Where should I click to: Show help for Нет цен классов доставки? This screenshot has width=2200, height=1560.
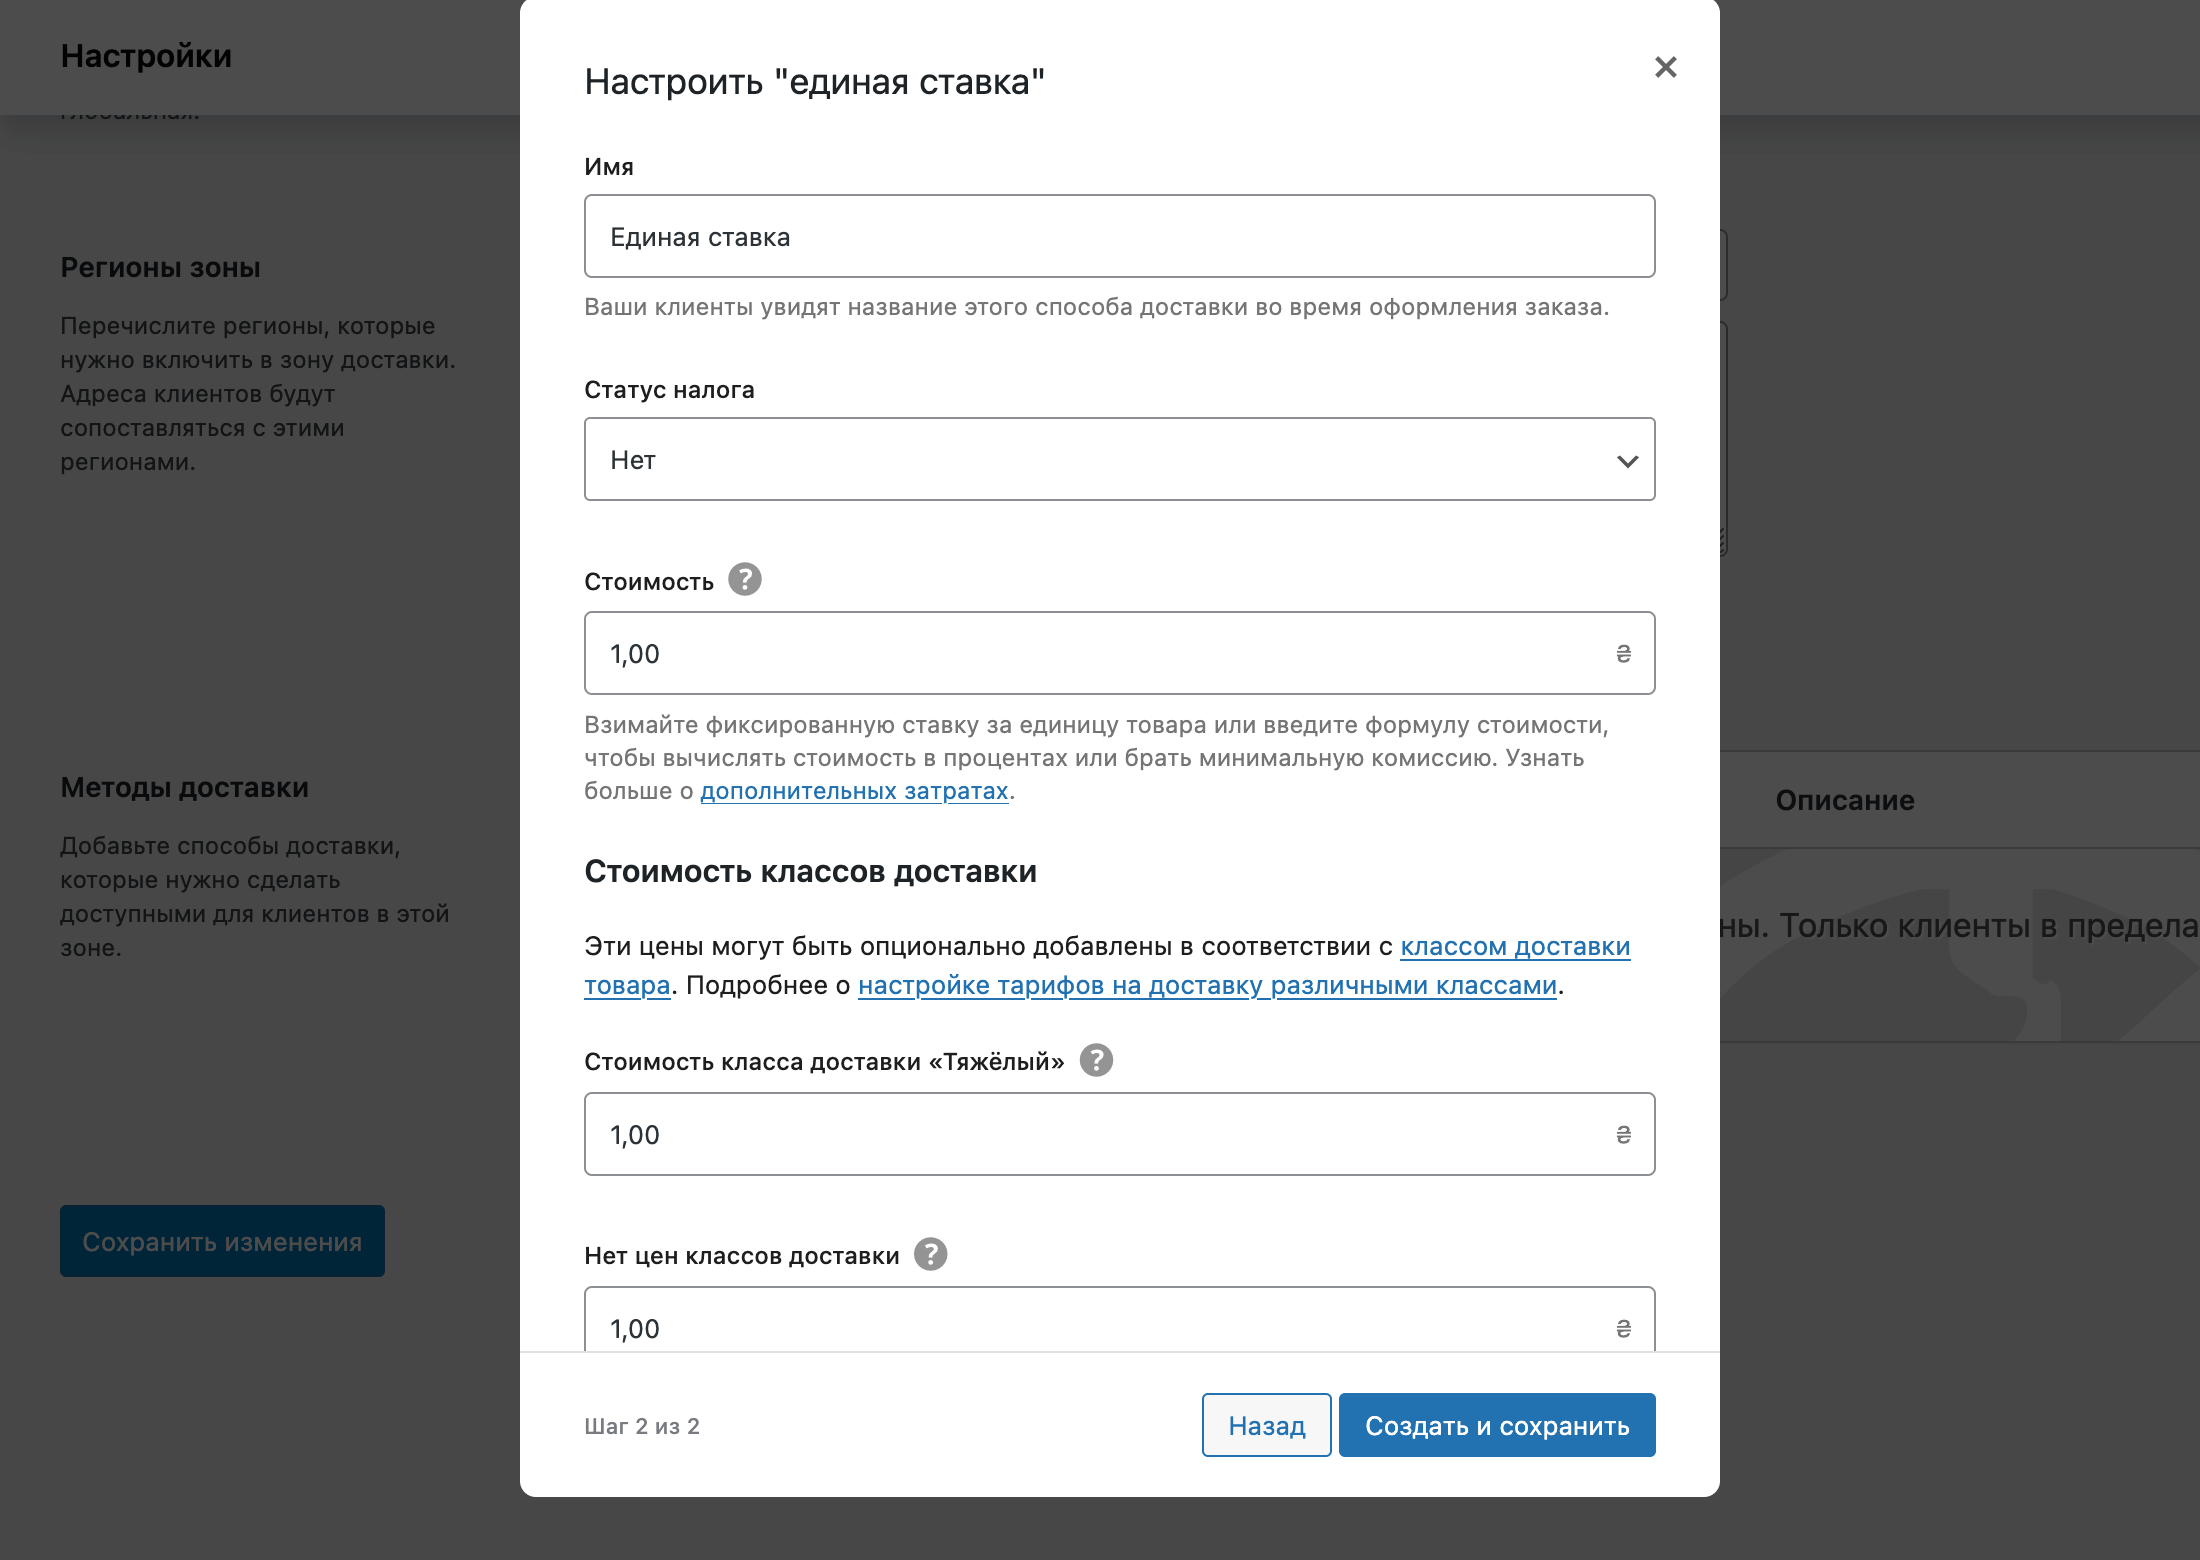(x=930, y=1254)
